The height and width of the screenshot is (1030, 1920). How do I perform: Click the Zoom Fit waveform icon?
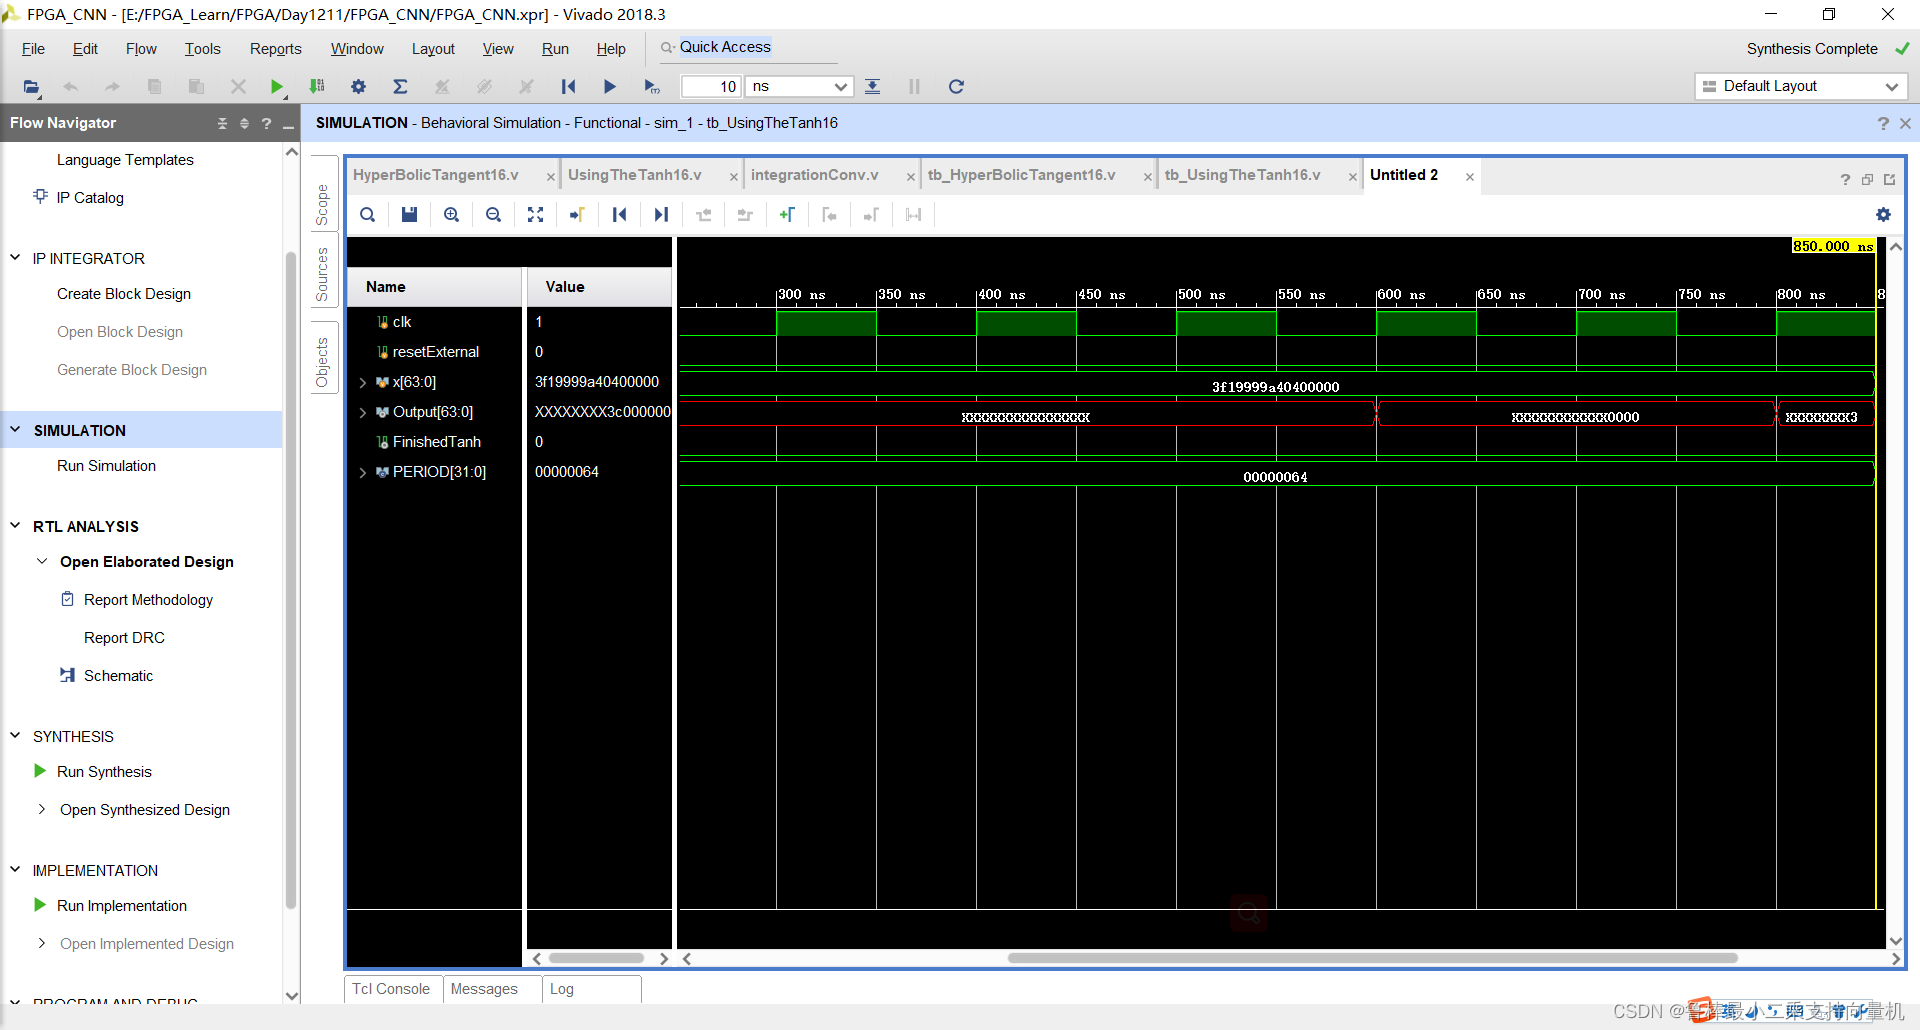pos(536,215)
